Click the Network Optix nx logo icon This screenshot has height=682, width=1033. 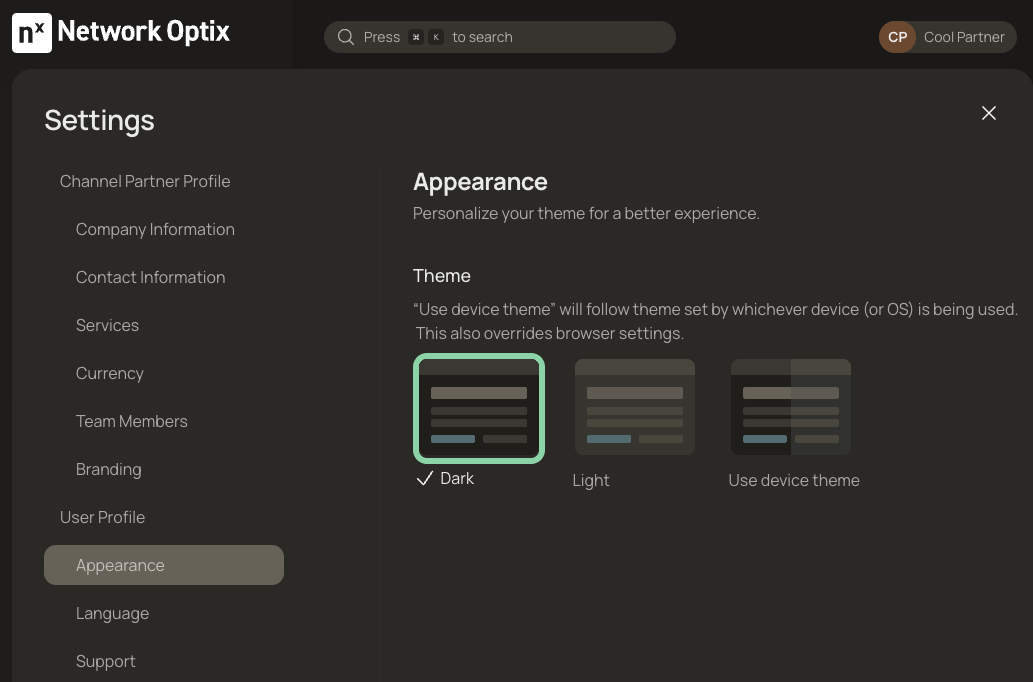click(32, 33)
